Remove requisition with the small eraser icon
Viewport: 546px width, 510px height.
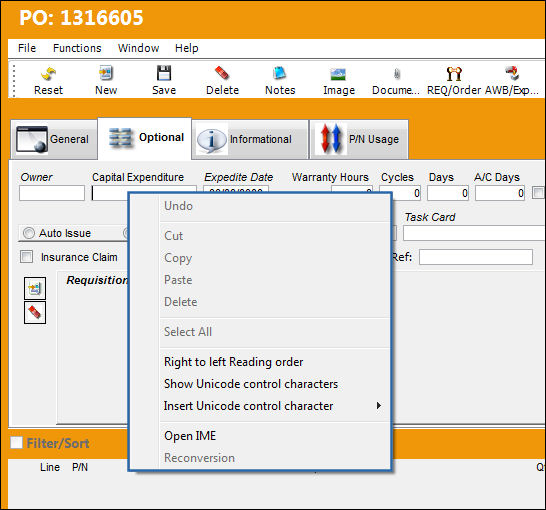35,313
